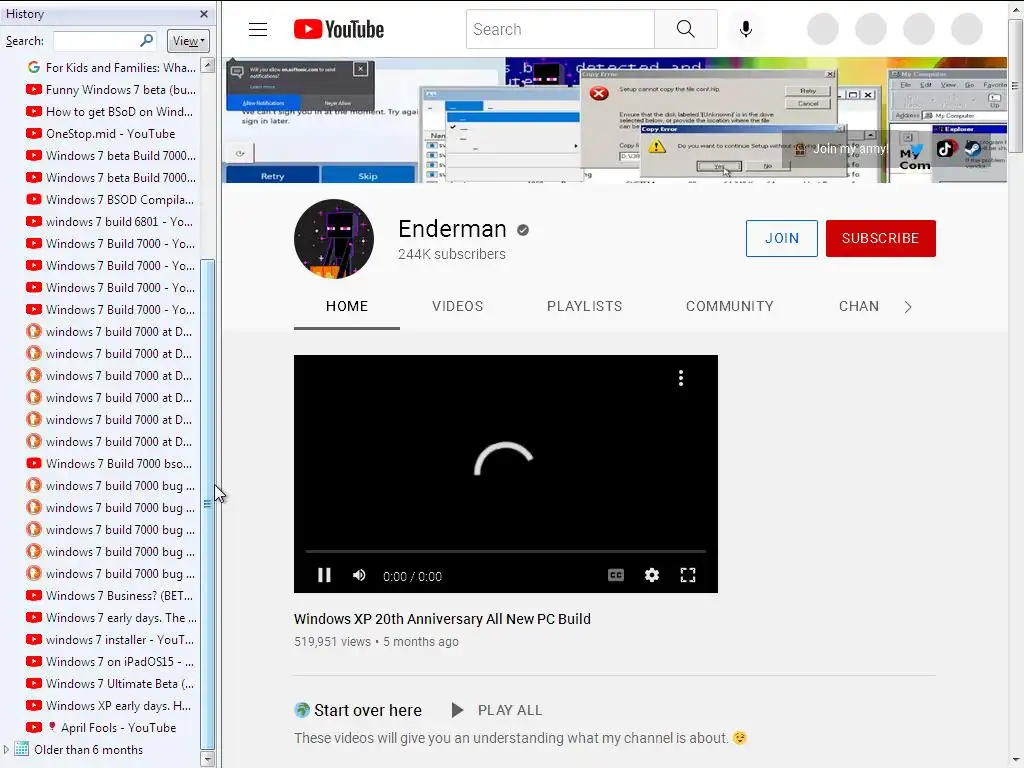Open the View dropdown in History

pos(188,41)
